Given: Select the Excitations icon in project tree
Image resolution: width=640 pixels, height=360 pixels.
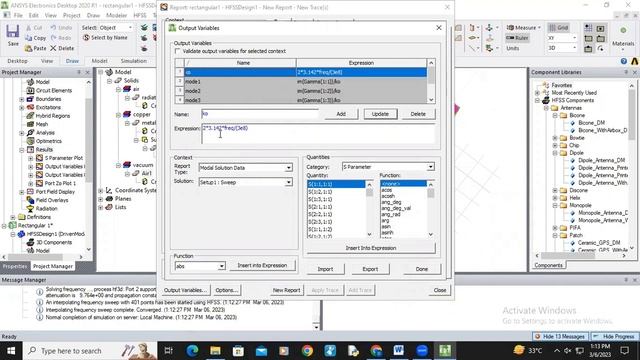Looking at the screenshot, I should pyautogui.click(x=30, y=107).
